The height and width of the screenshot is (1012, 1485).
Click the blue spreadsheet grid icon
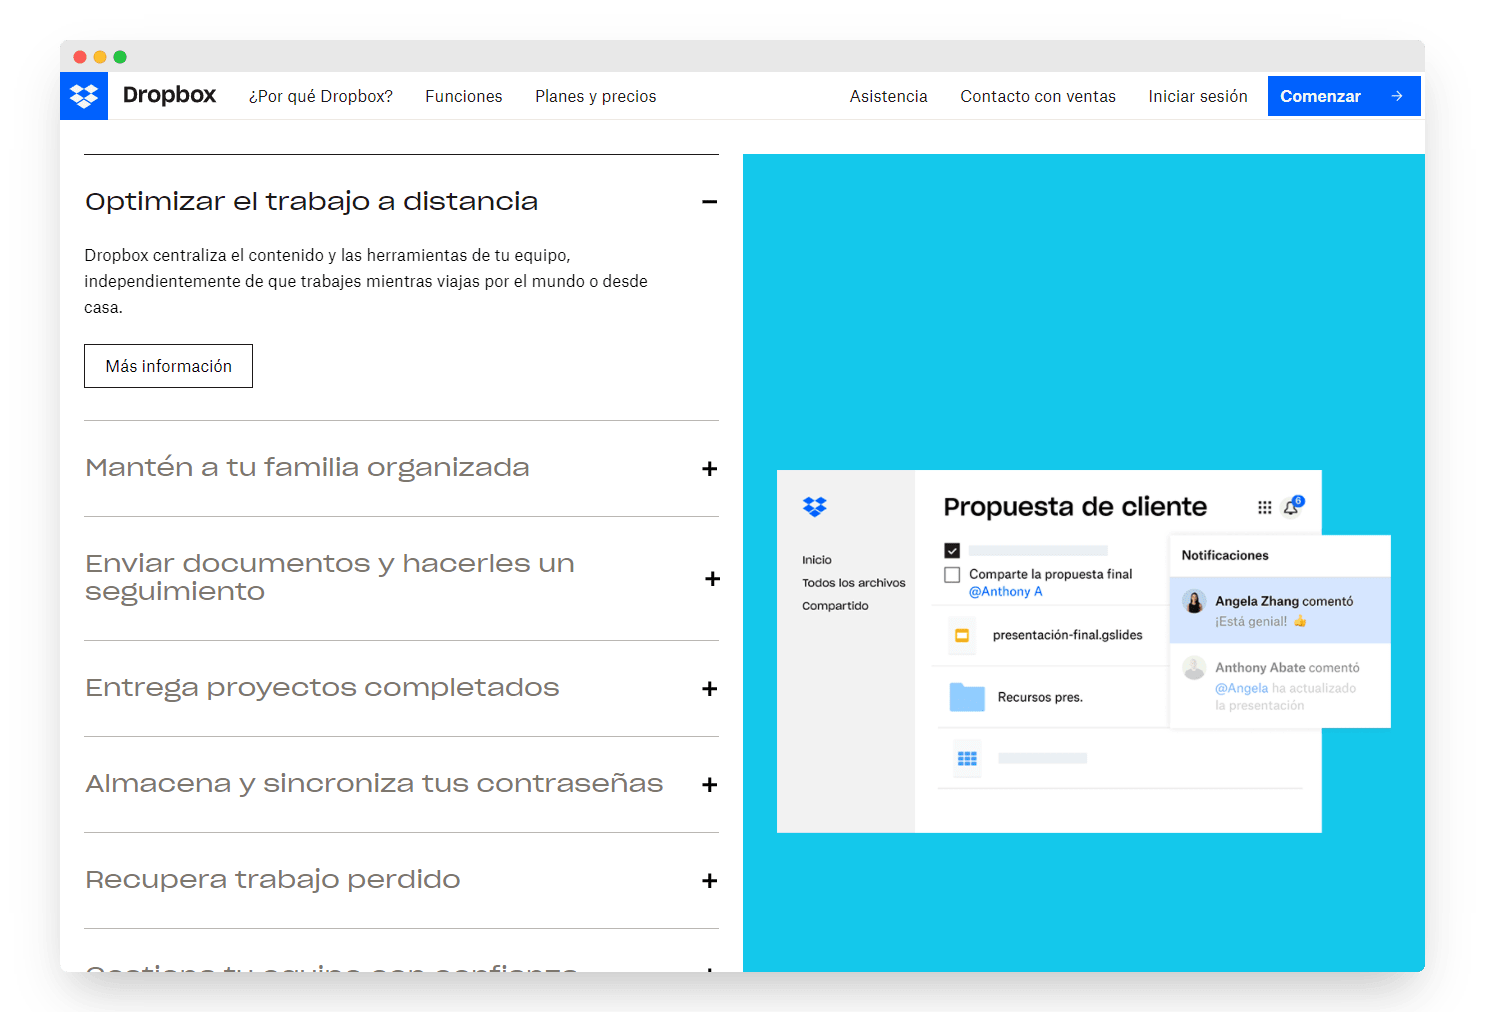tap(967, 759)
